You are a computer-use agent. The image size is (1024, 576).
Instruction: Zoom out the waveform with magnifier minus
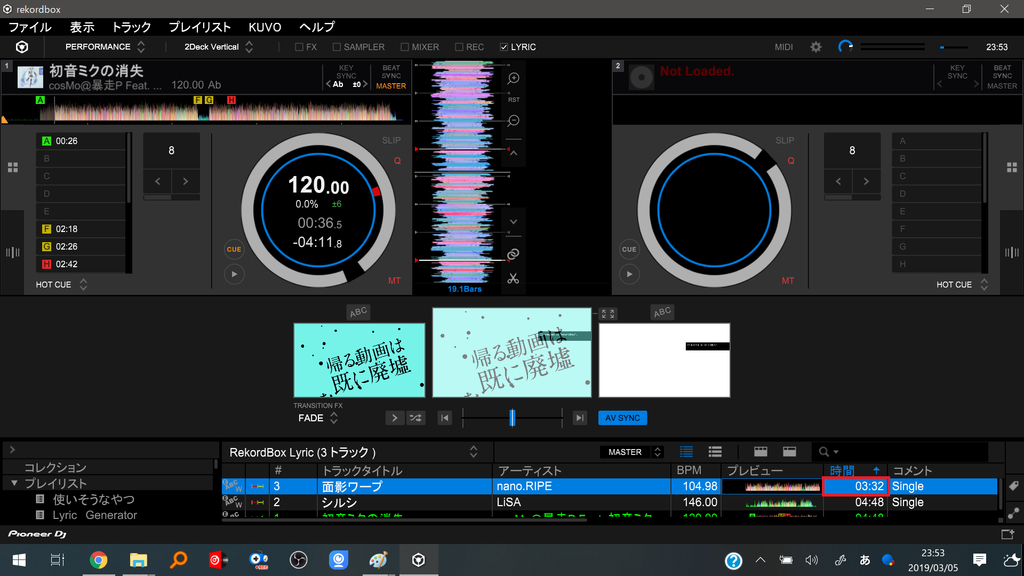click(514, 121)
